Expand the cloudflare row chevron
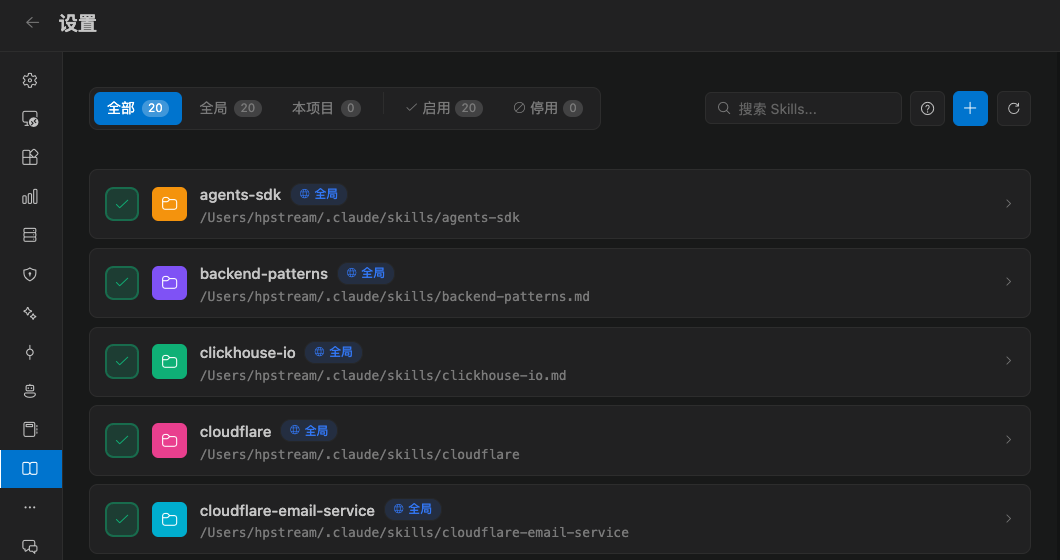The height and width of the screenshot is (560, 1060). [1008, 440]
